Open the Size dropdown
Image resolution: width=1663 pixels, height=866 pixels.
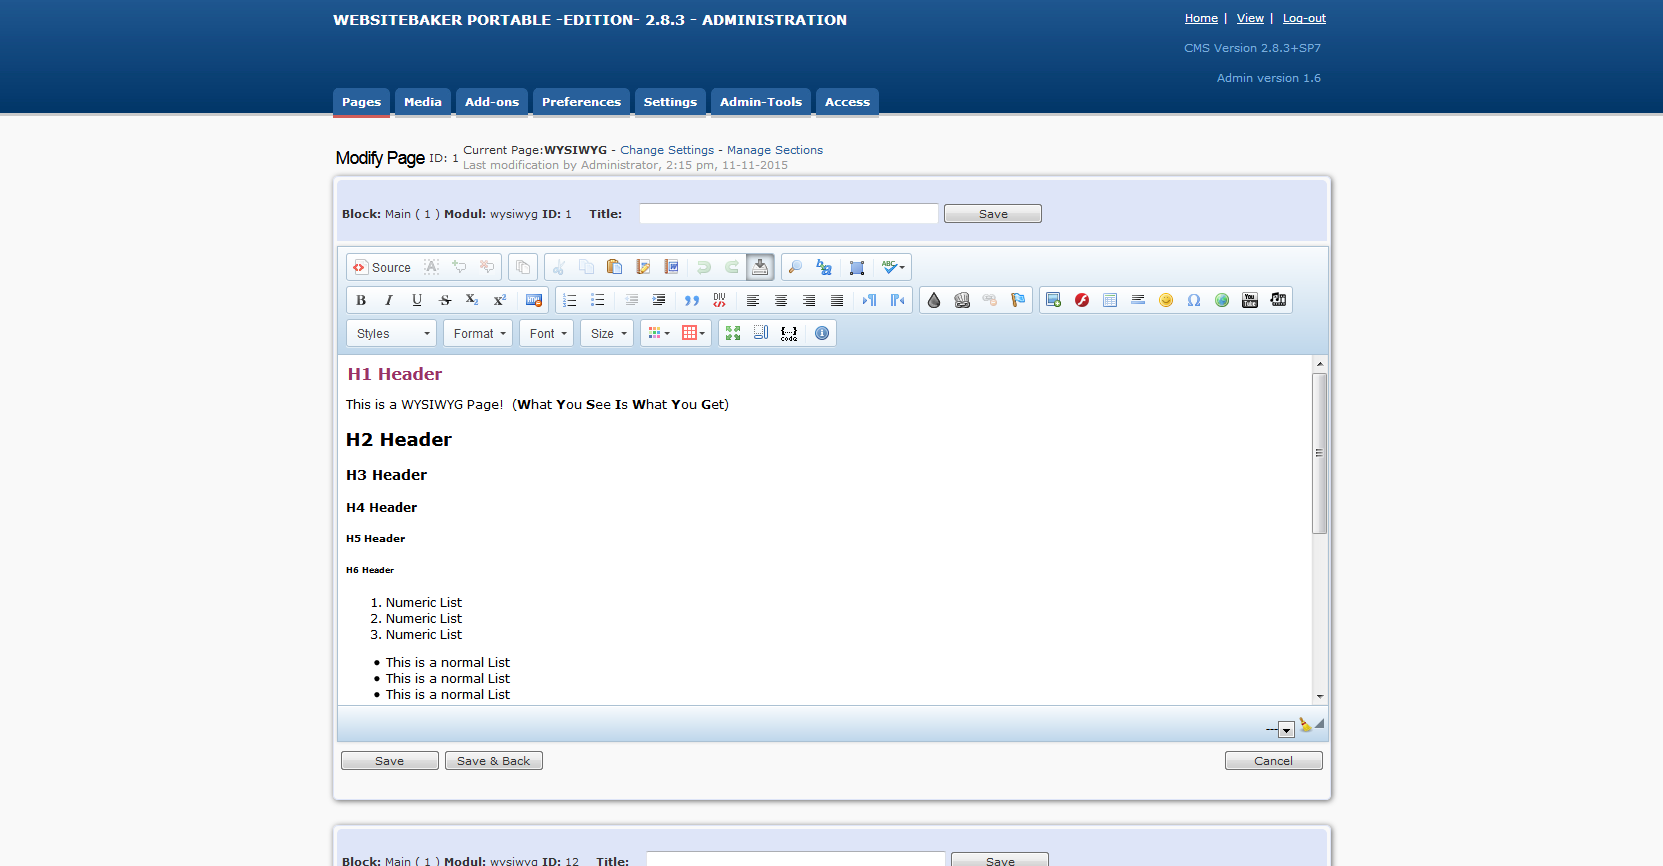tap(607, 333)
